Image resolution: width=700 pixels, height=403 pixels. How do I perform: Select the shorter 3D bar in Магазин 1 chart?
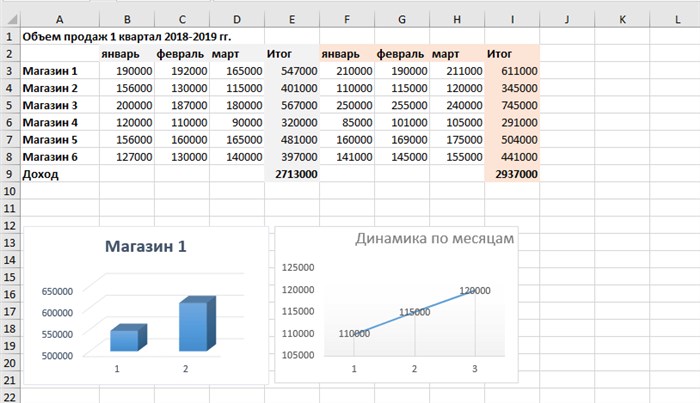tap(128, 338)
